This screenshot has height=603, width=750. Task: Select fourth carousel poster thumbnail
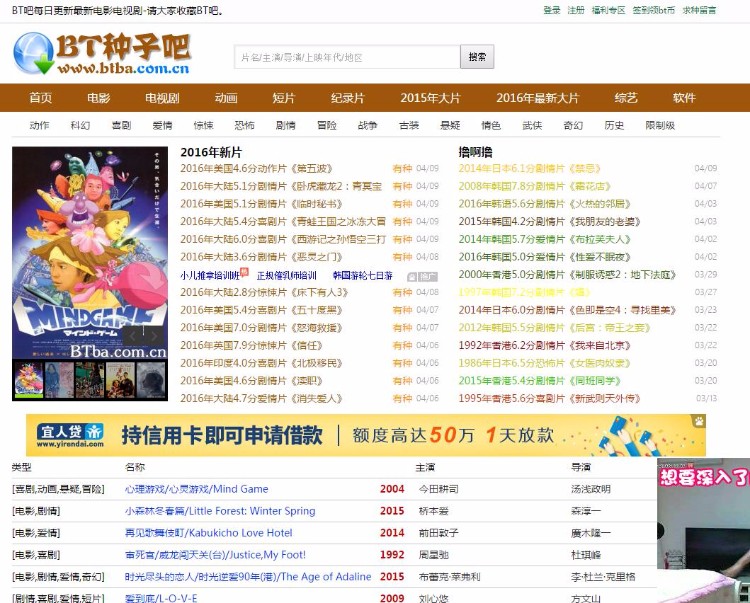121,380
